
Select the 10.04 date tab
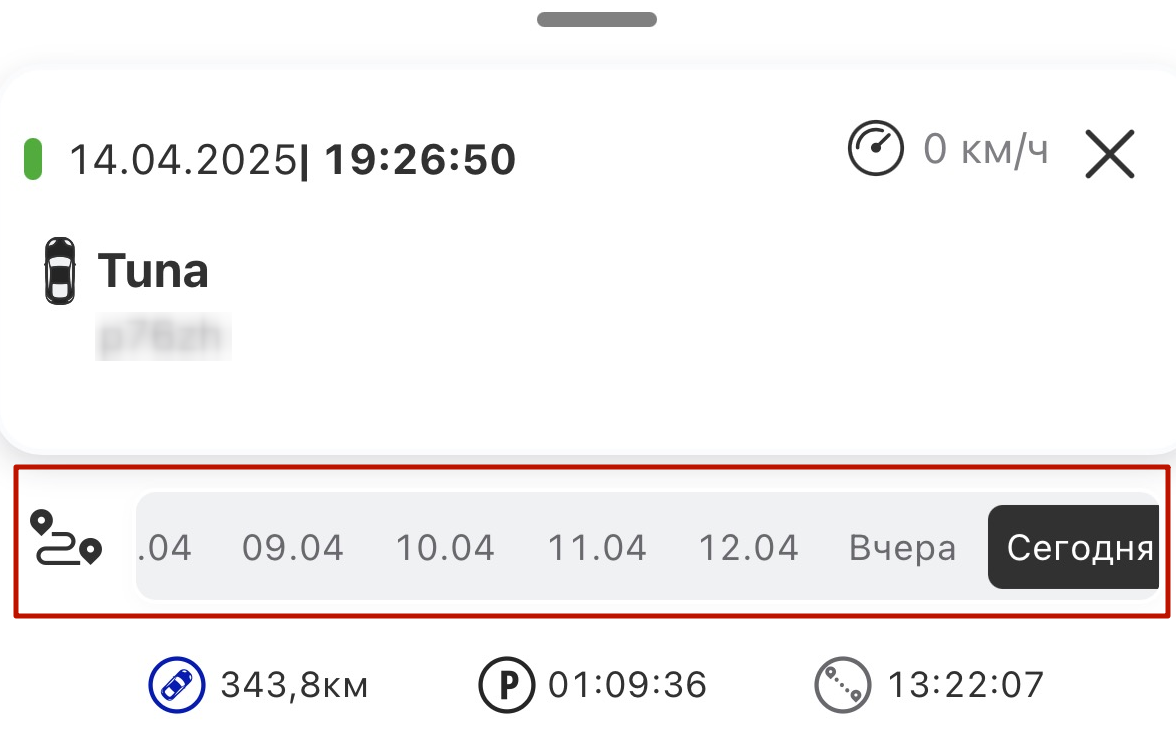445,548
